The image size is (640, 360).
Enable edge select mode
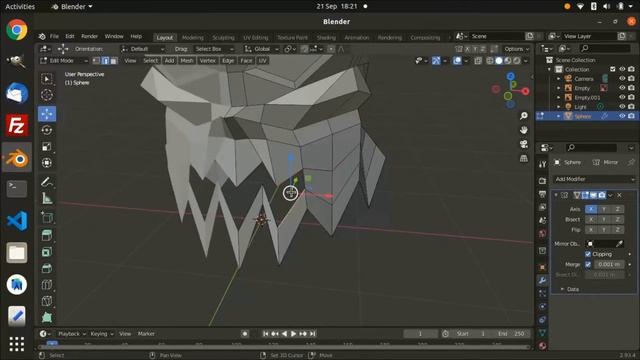coord(105,61)
